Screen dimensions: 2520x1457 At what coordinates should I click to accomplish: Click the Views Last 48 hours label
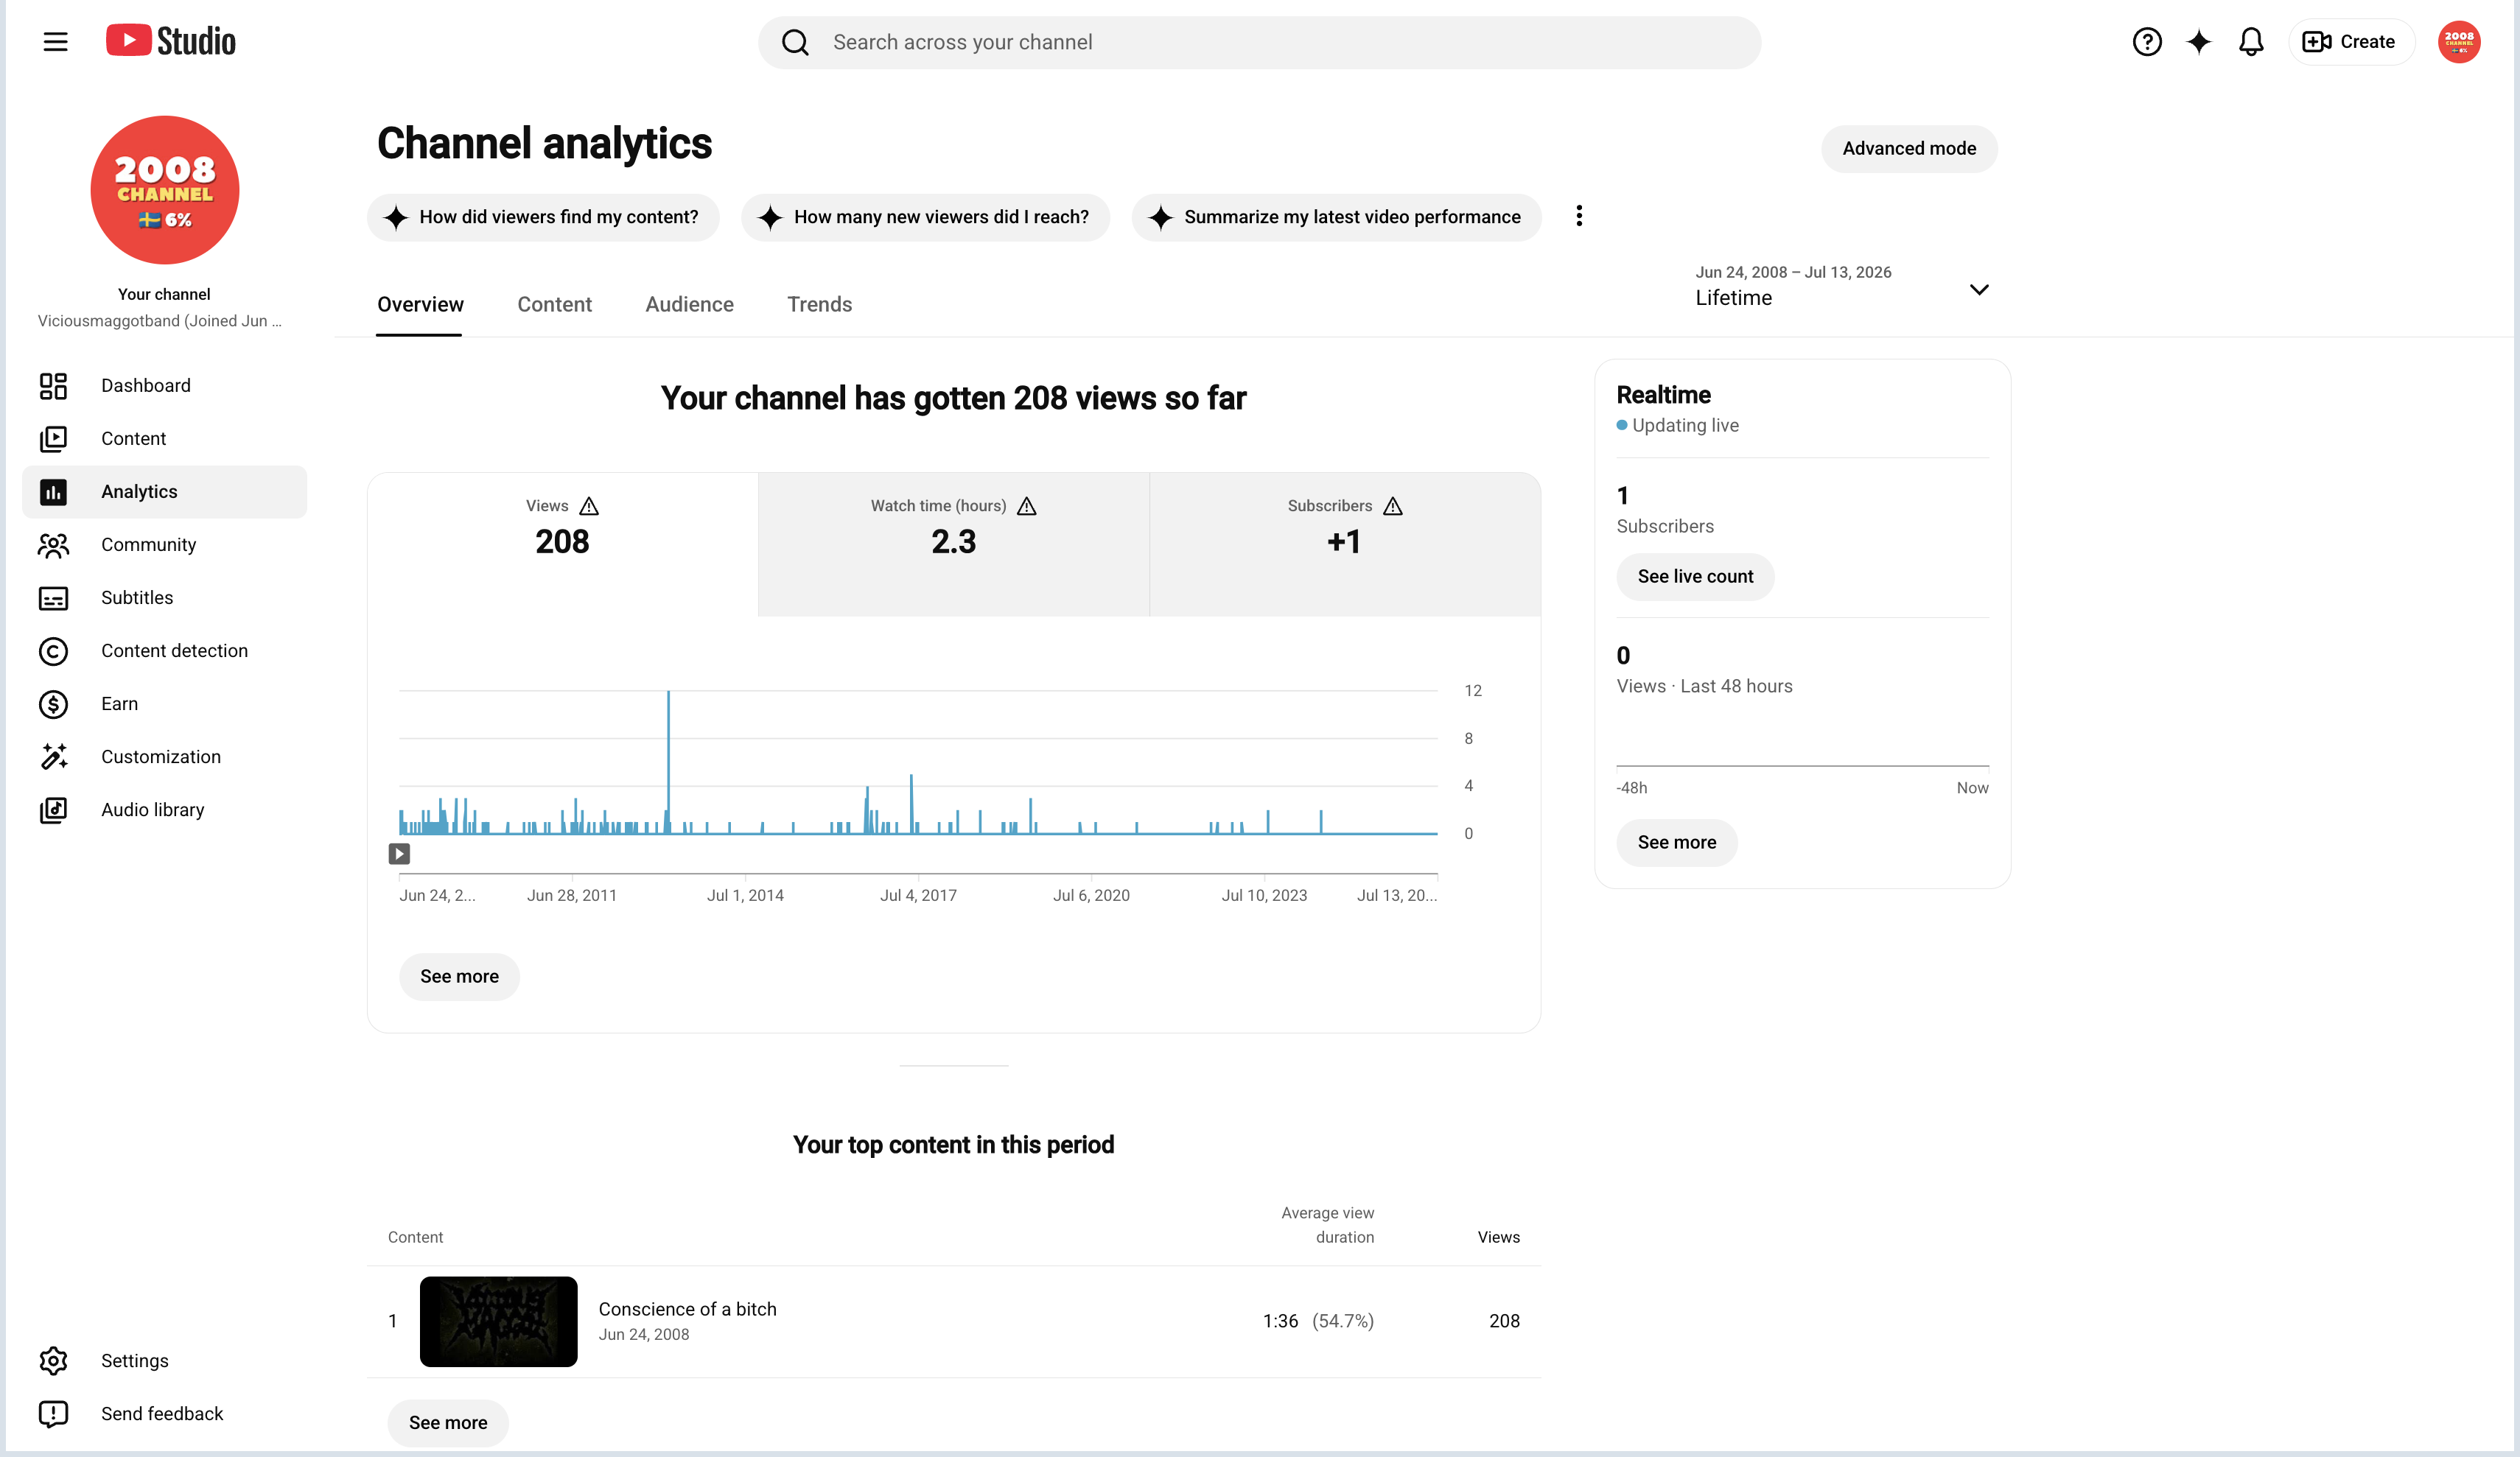pos(1704,686)
